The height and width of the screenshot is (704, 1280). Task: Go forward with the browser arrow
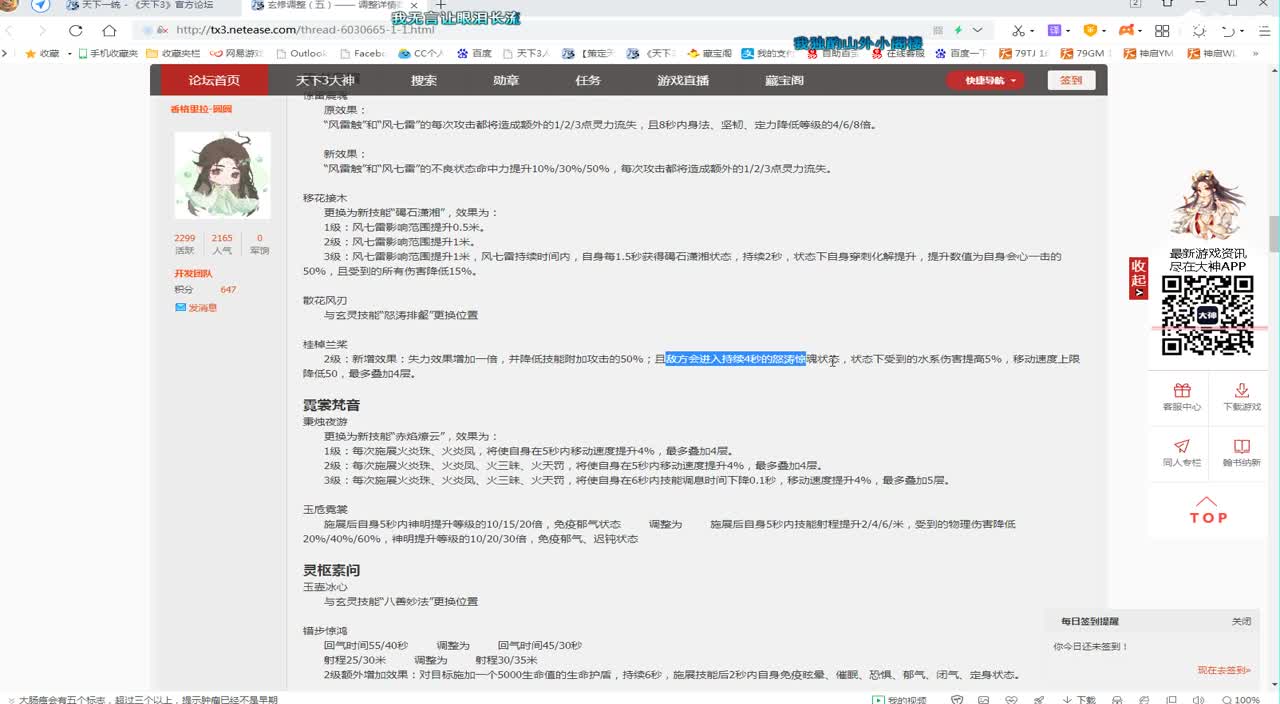tap(42, 30)
